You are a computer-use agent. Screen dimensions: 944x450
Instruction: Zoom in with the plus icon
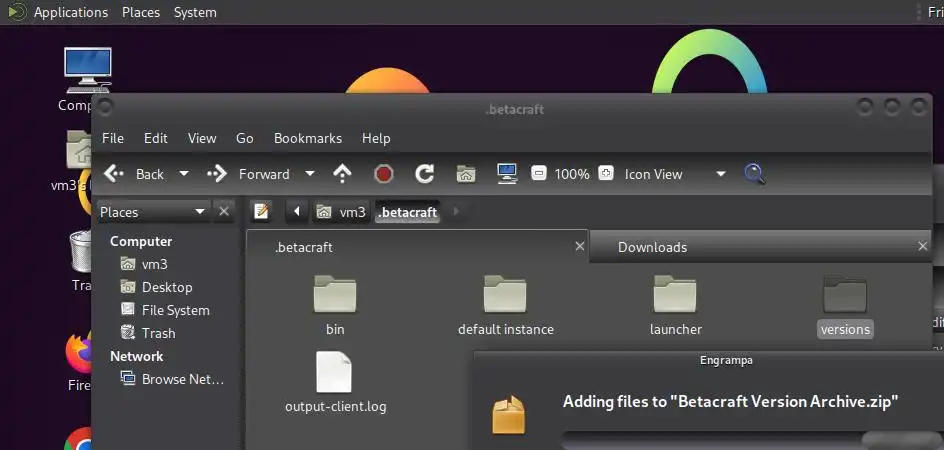click(606, 173)
